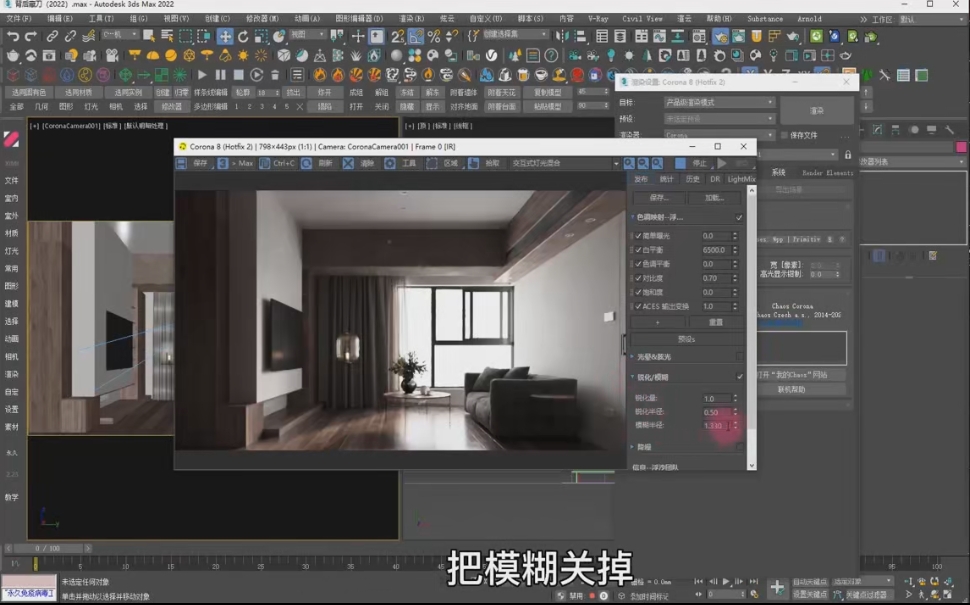Toggle the Percent Snap icon
Image resolution: width=970 pixels, height=605 pixels.
434,36
